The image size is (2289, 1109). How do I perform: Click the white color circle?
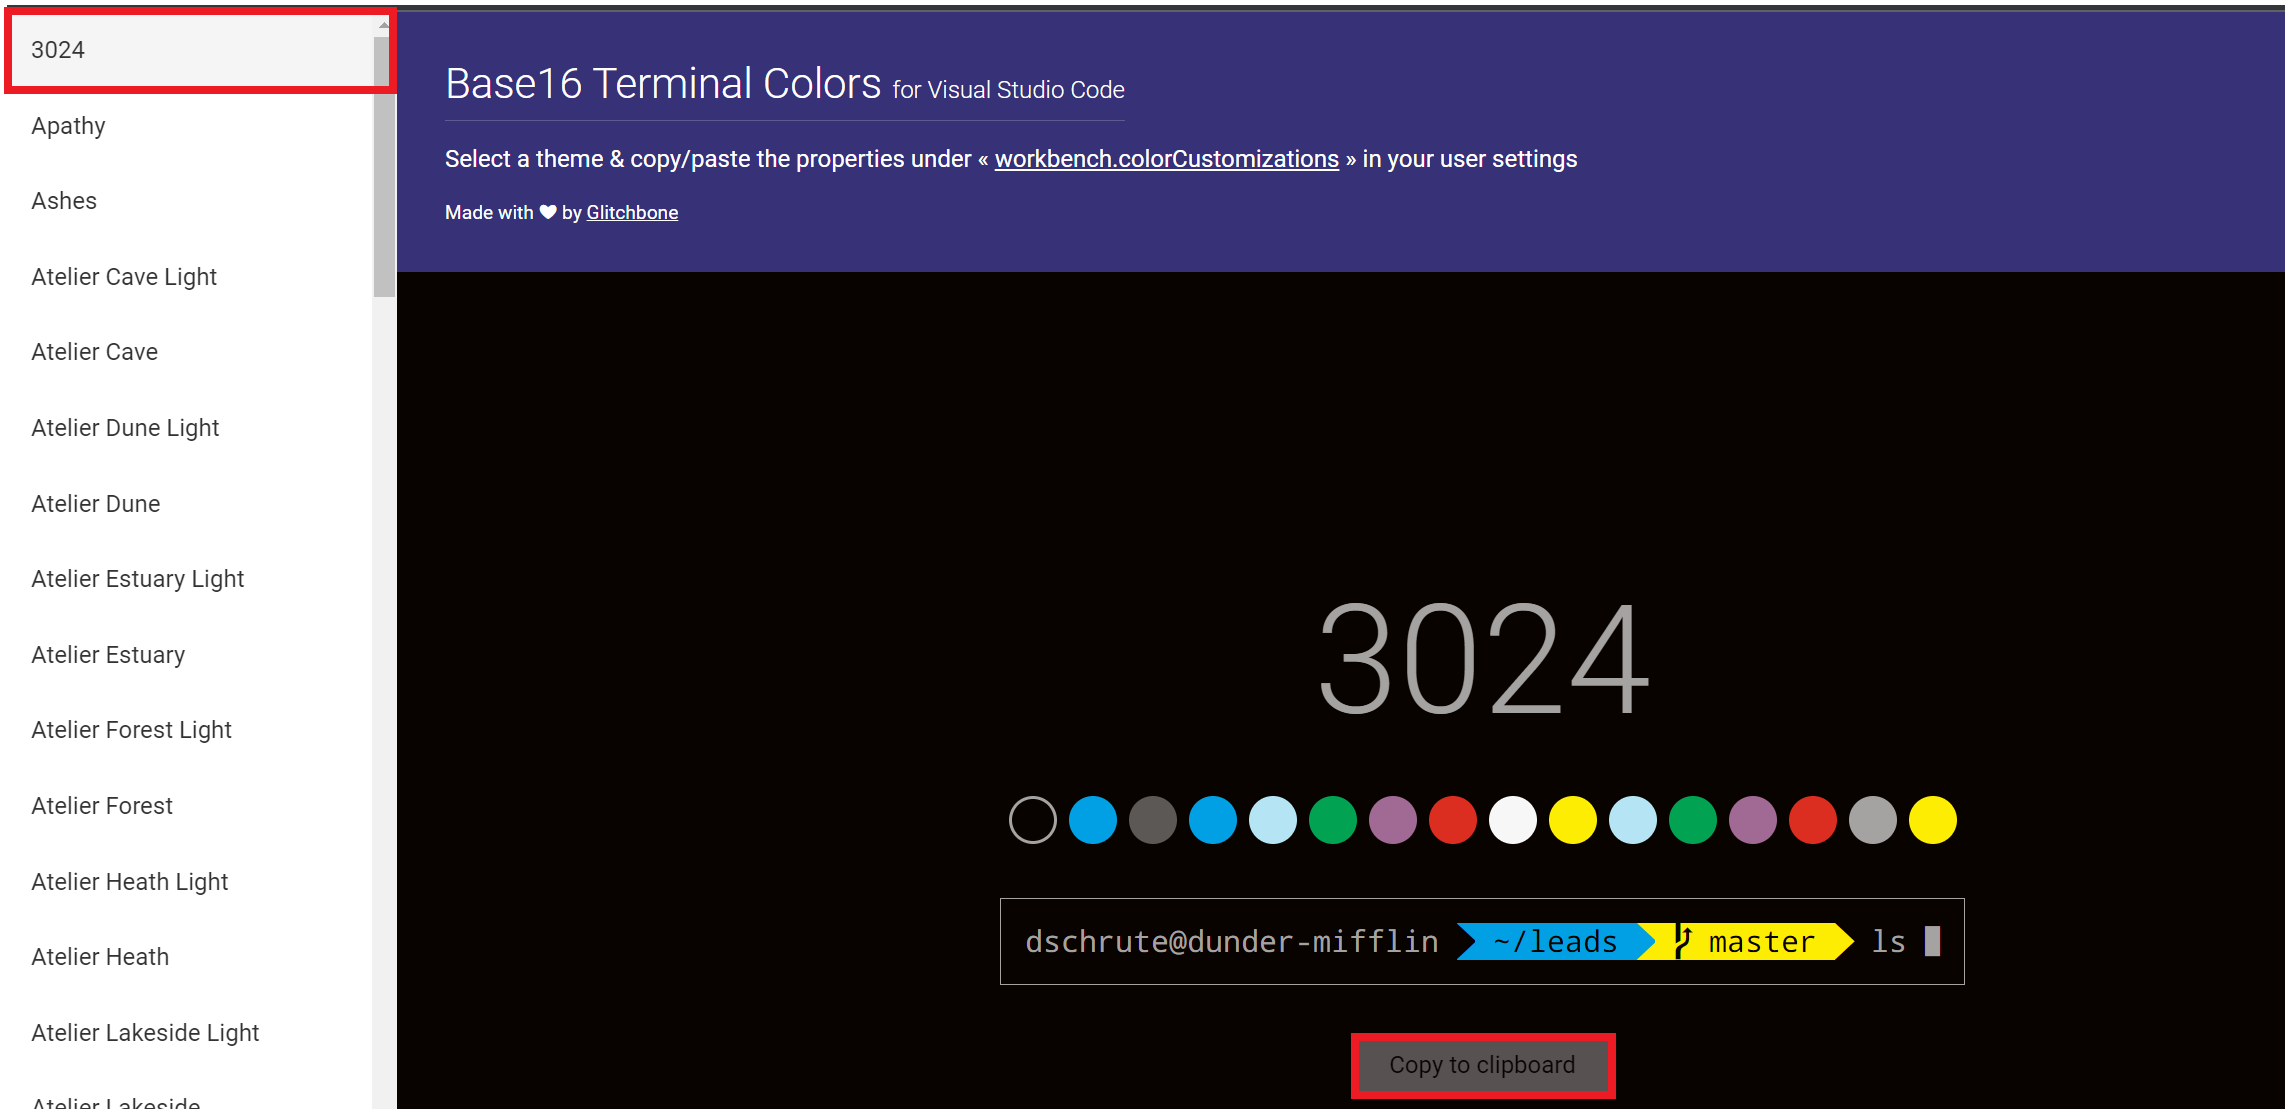(x=1512, y=820)
